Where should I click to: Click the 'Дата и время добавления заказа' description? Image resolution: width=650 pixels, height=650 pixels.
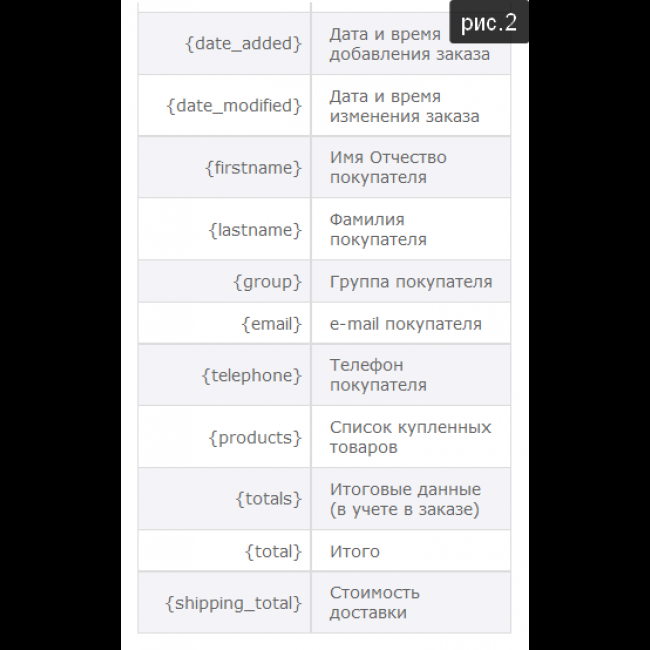(x=409, y=44)
